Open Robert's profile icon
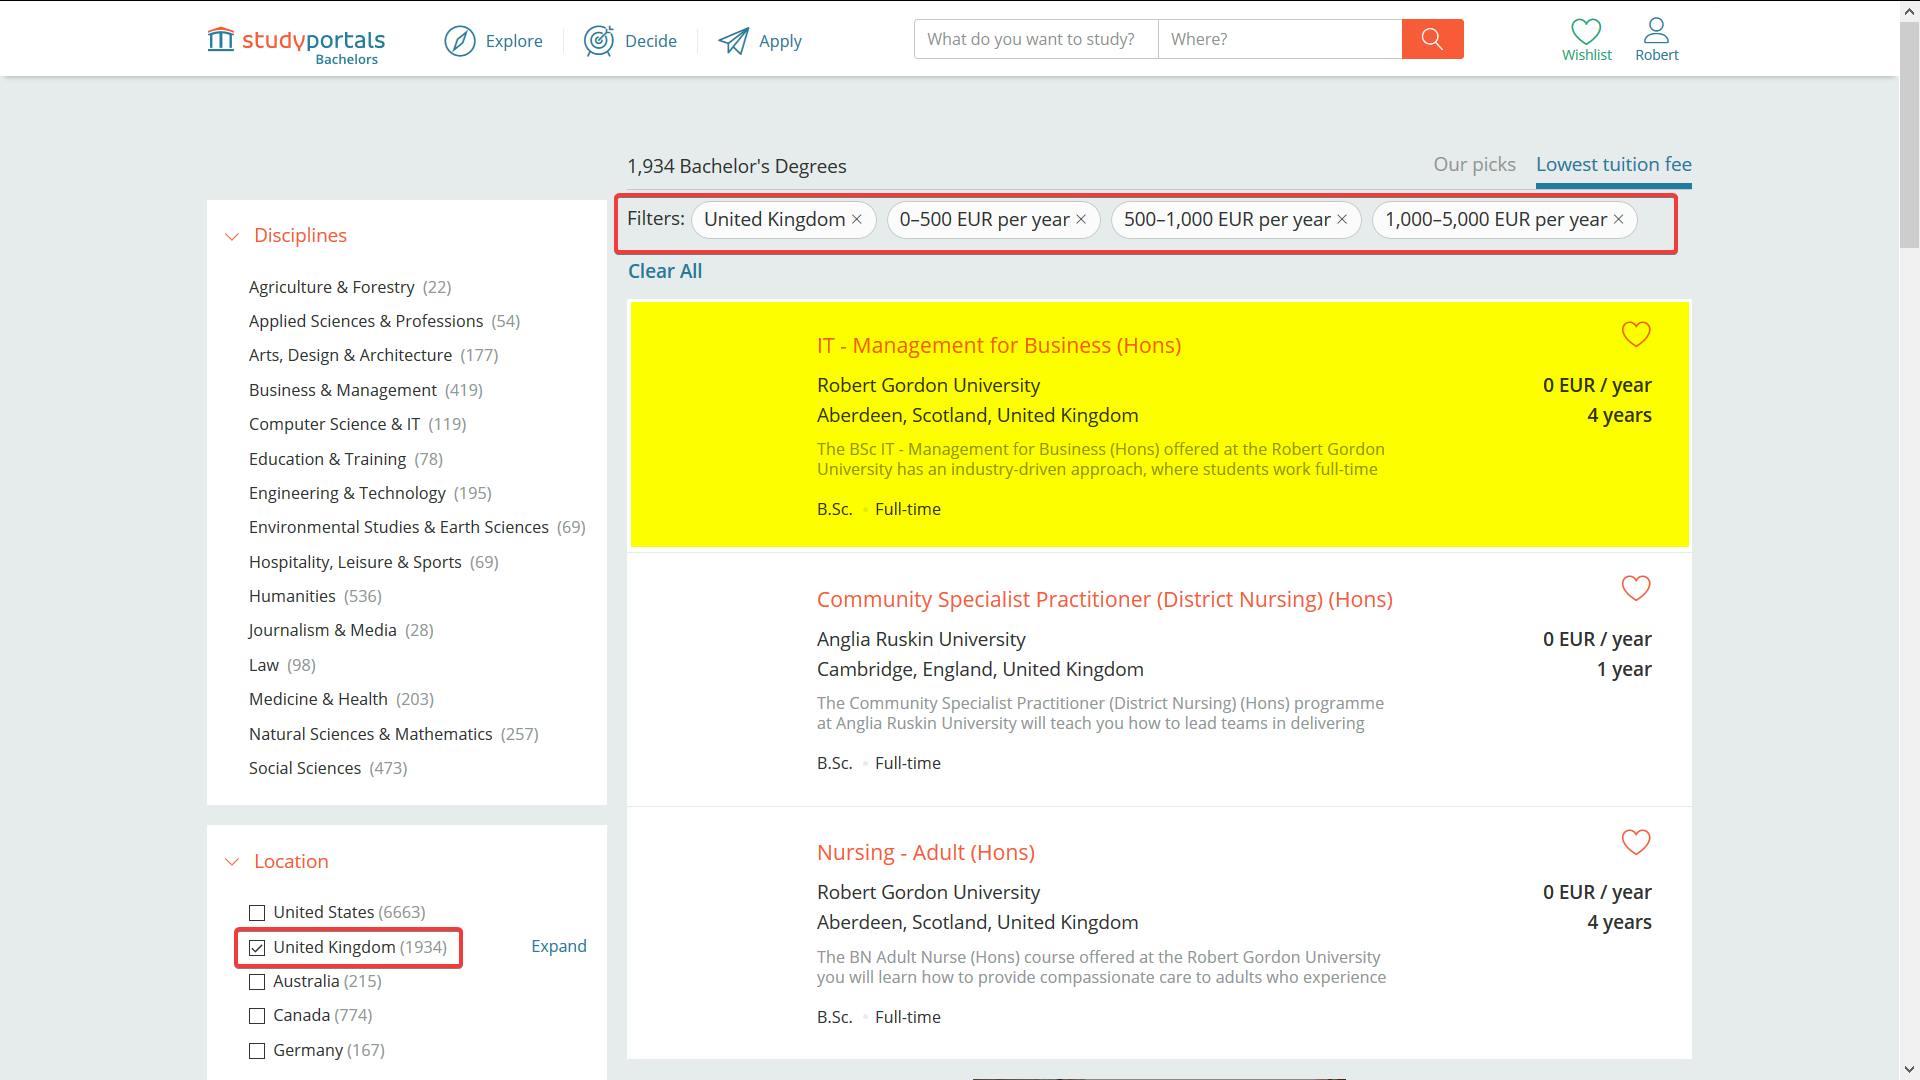This screenshot has width=1920, height=1080. pyautogui.click(x=1656, y=30)
